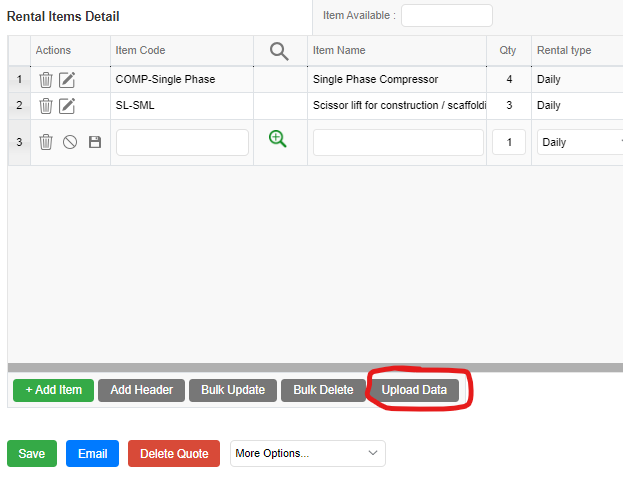Open Bulk Update
The height and width of the screenshot is (477, 623).
click(233, 390)
